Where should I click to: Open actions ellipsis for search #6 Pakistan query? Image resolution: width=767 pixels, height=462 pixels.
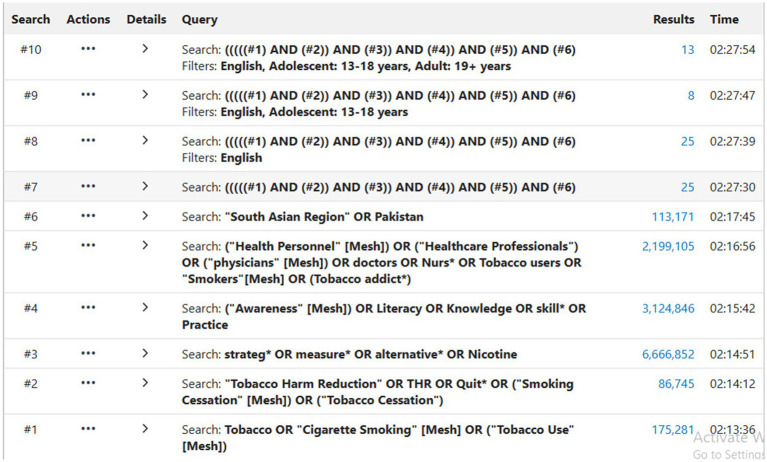88,216
